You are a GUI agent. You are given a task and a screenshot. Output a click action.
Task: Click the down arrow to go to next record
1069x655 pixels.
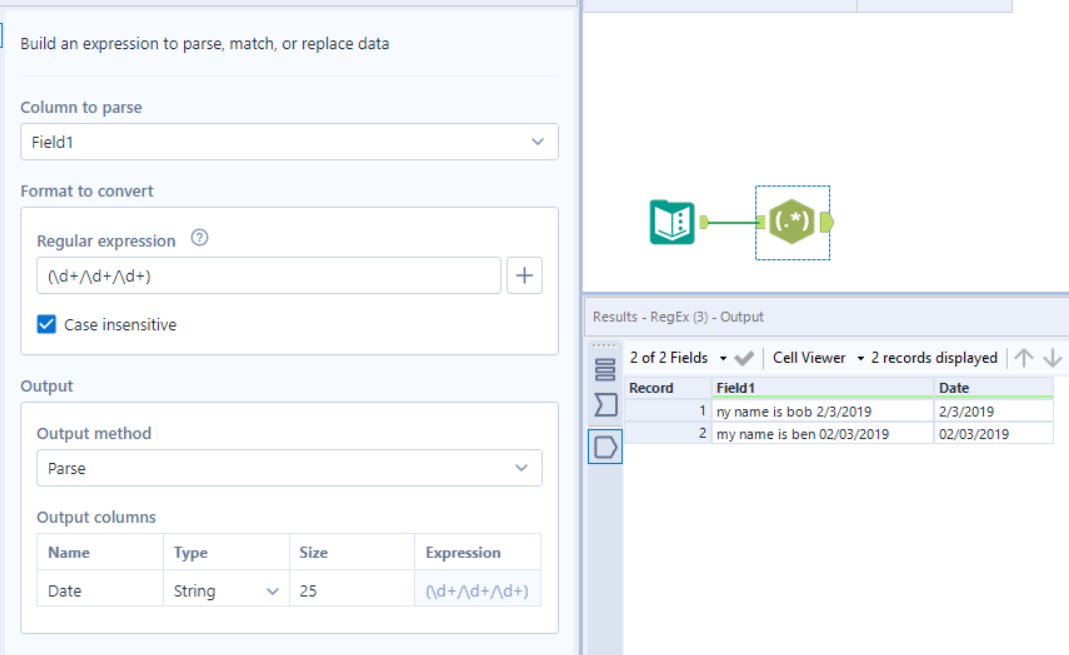(1050, 357)
